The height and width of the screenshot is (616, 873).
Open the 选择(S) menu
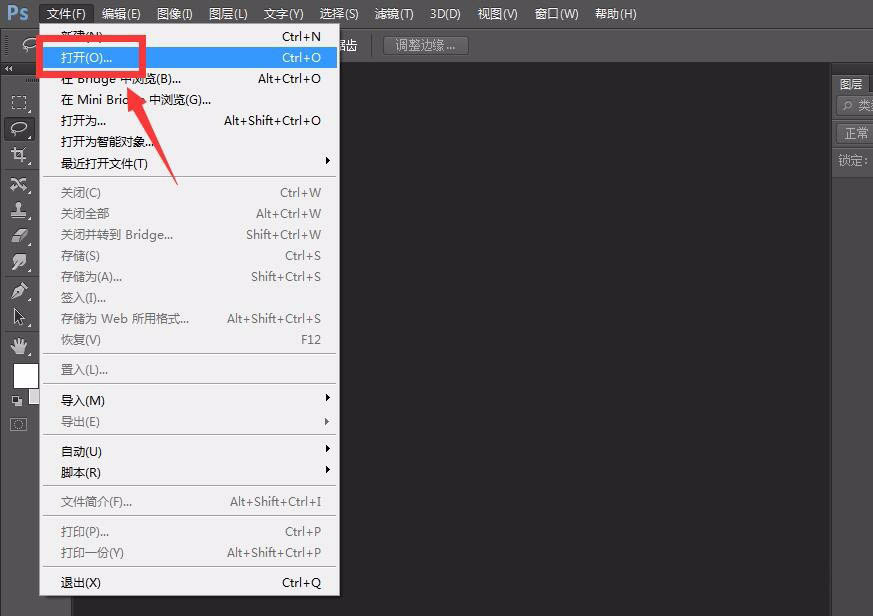point(339,14)
